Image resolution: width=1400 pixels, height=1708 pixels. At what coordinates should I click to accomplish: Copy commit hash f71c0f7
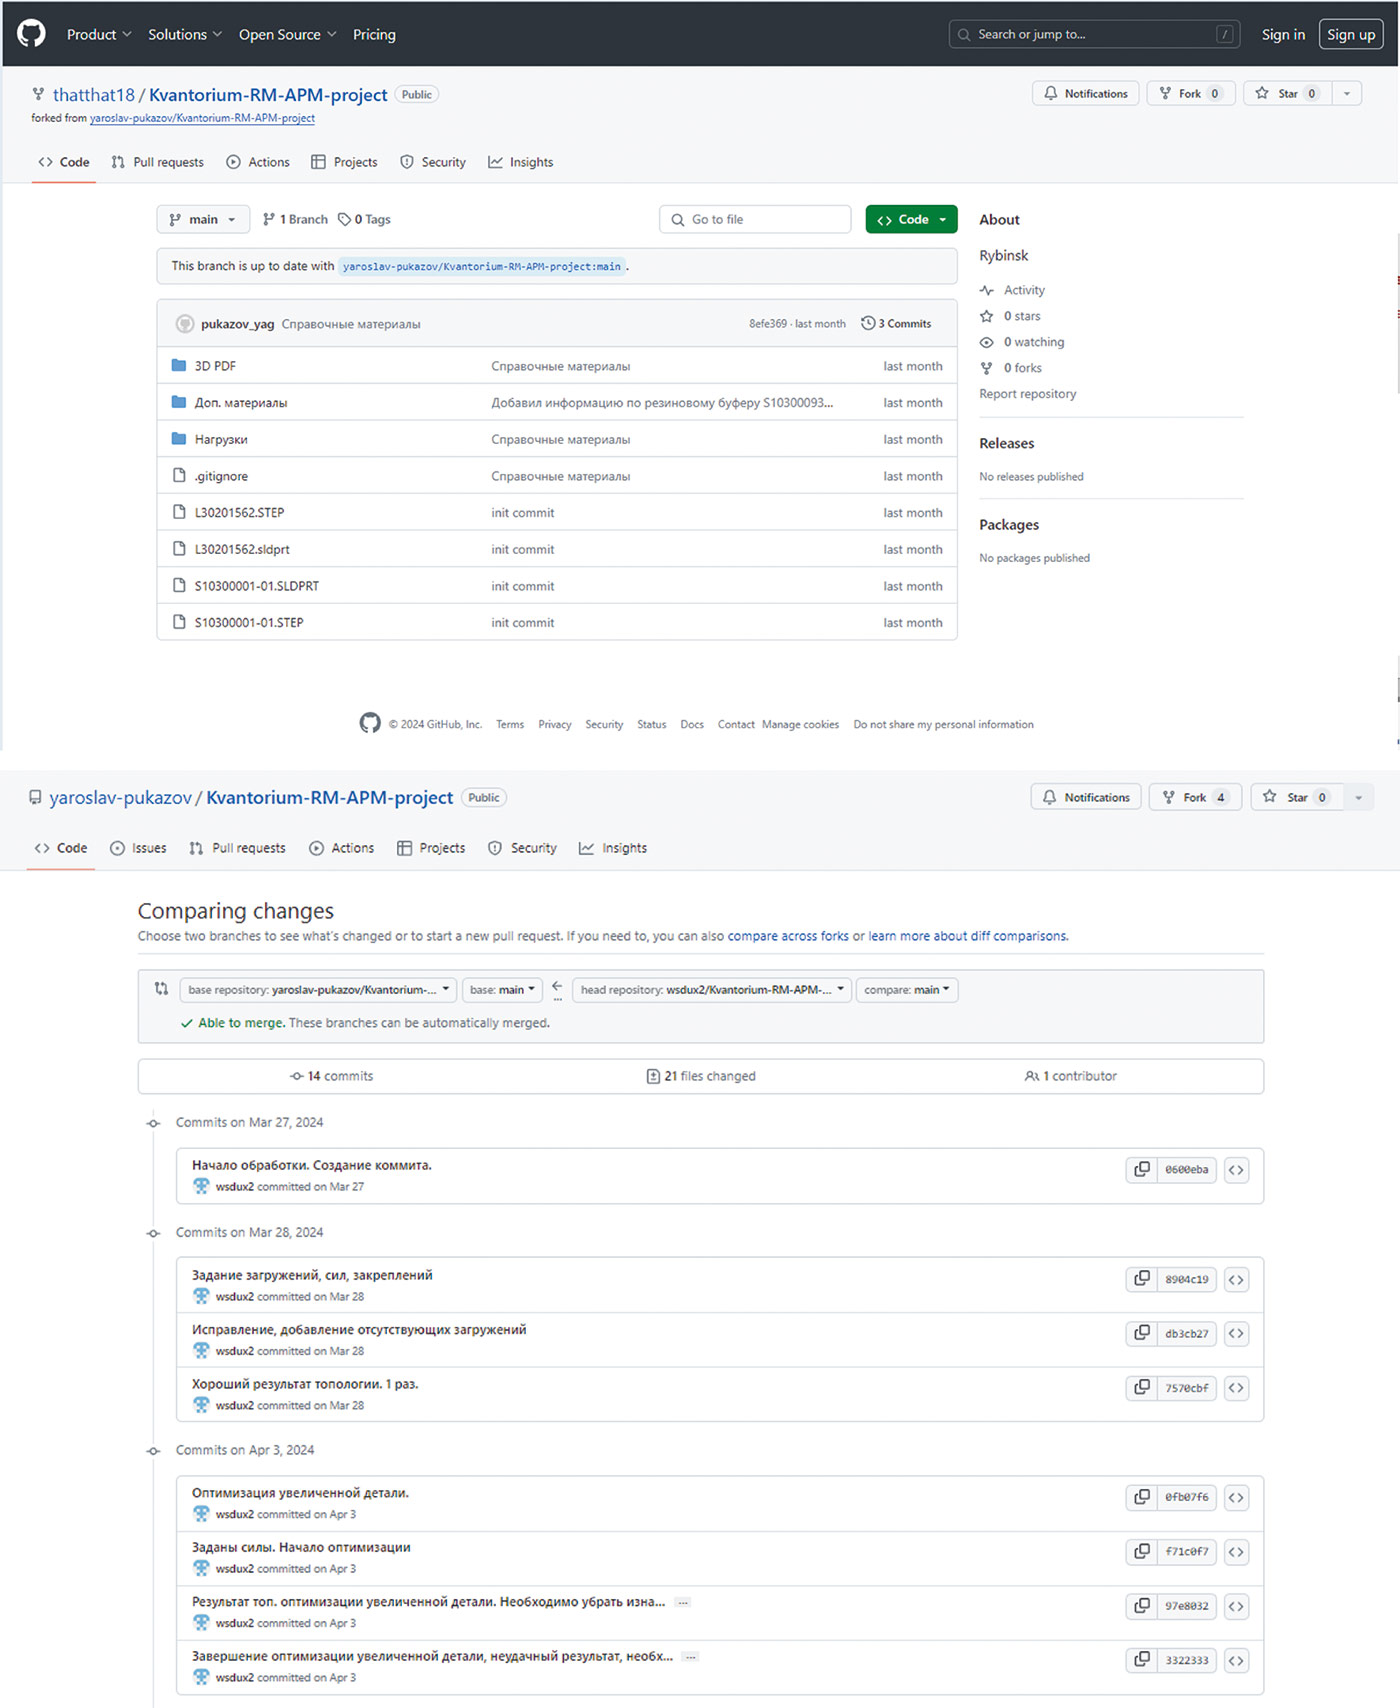1141,1551
